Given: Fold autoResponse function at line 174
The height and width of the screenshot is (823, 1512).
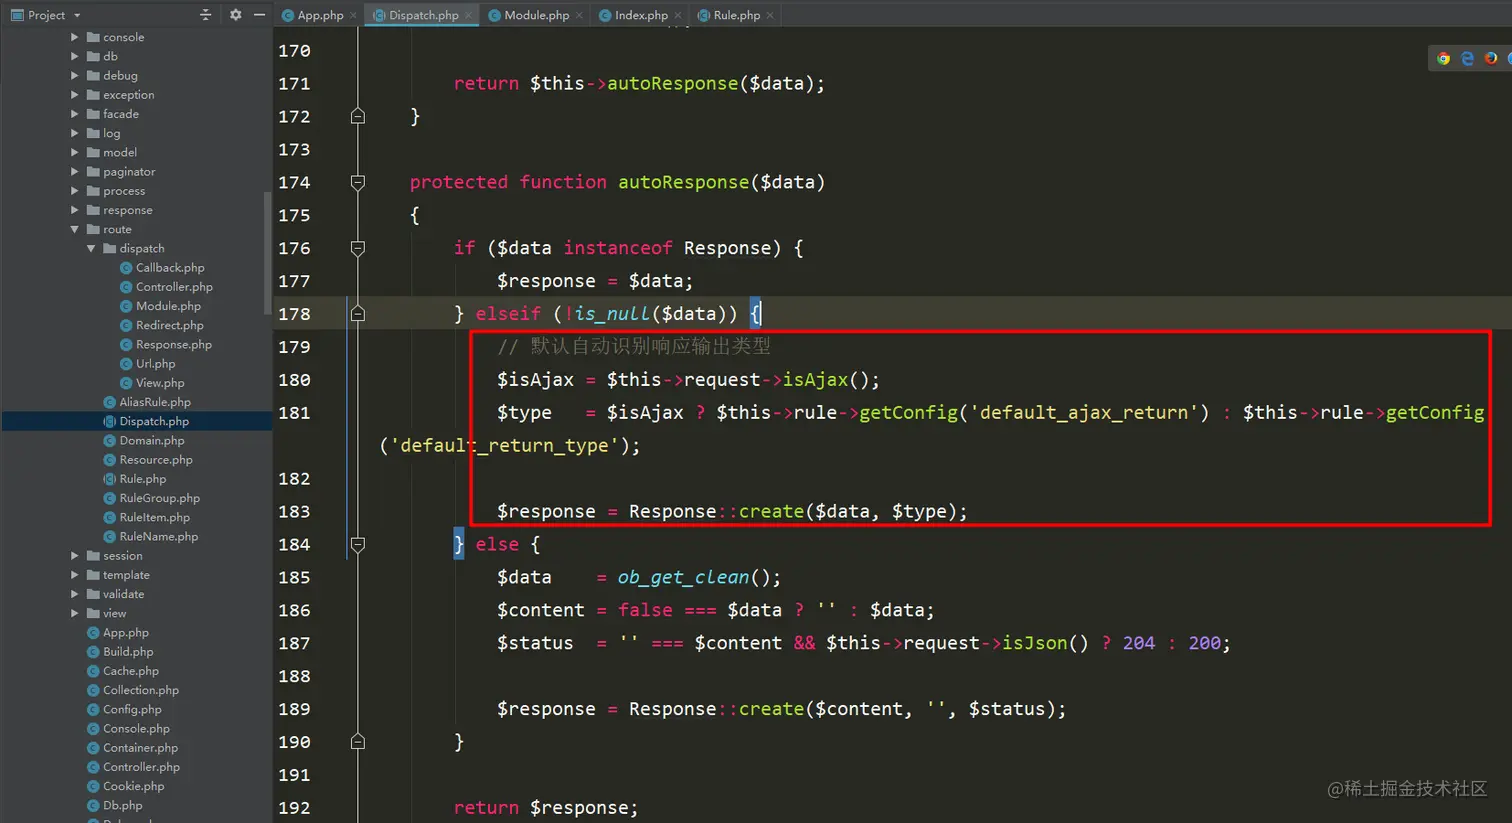Looking at the screenshot, I should 357,182.
